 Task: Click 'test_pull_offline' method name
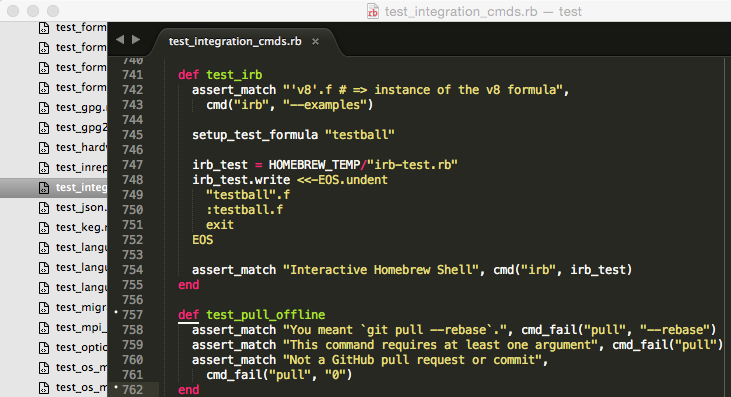266,315
